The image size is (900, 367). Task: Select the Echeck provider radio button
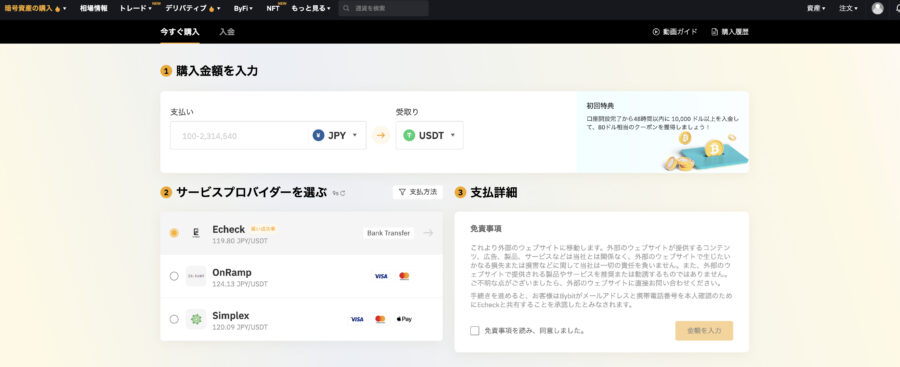point(174,233)
